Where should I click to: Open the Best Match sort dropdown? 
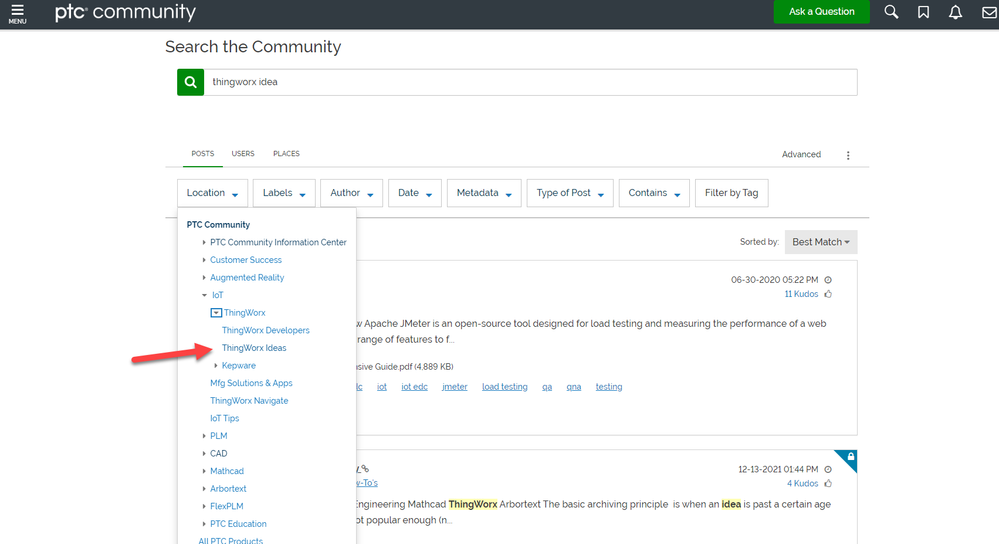point(821,242)
